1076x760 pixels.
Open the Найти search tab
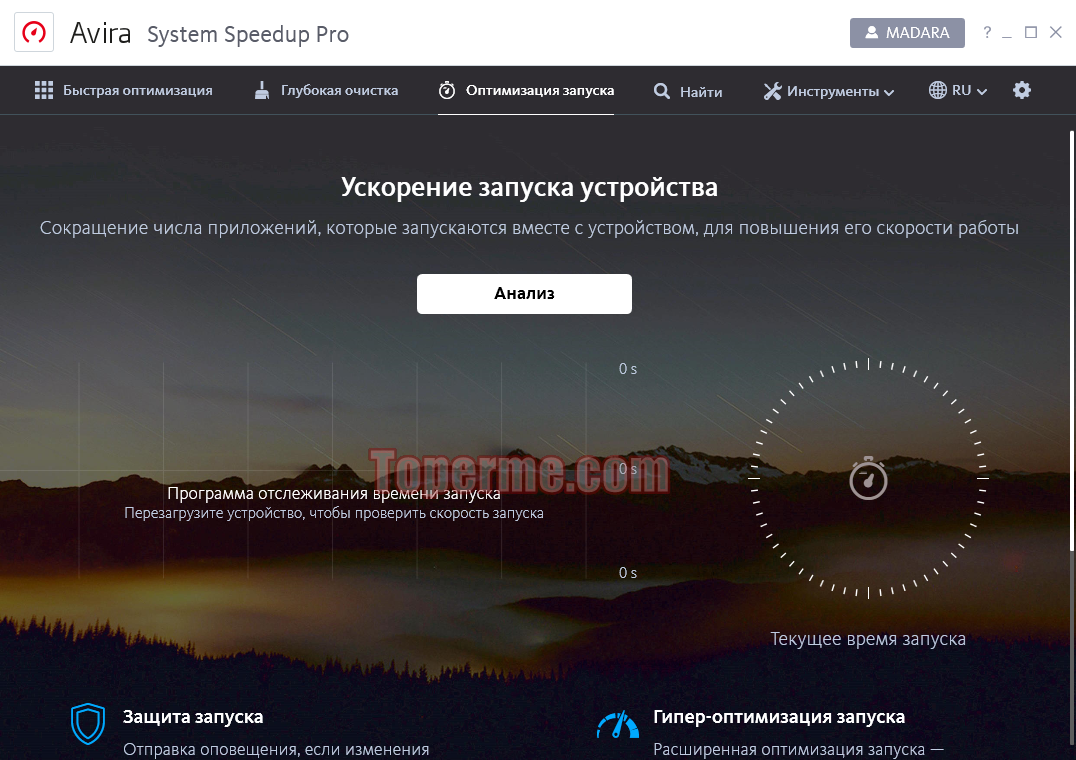(688, 91)
